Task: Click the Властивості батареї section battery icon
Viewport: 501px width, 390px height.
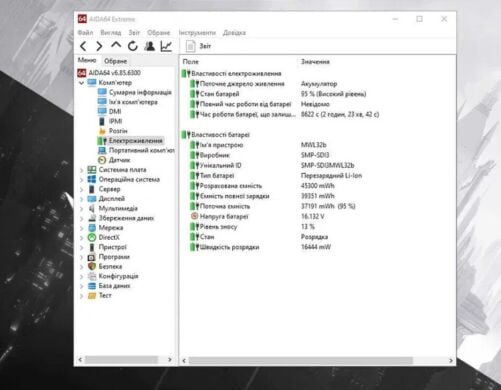Action: [186, 135]
